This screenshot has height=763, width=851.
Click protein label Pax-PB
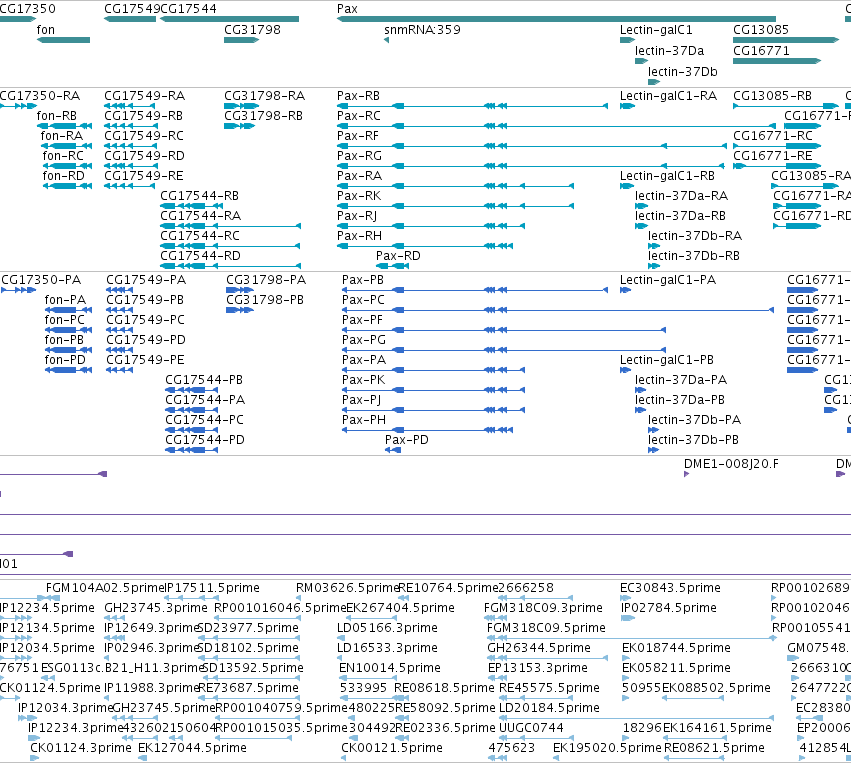pos(363,280)
